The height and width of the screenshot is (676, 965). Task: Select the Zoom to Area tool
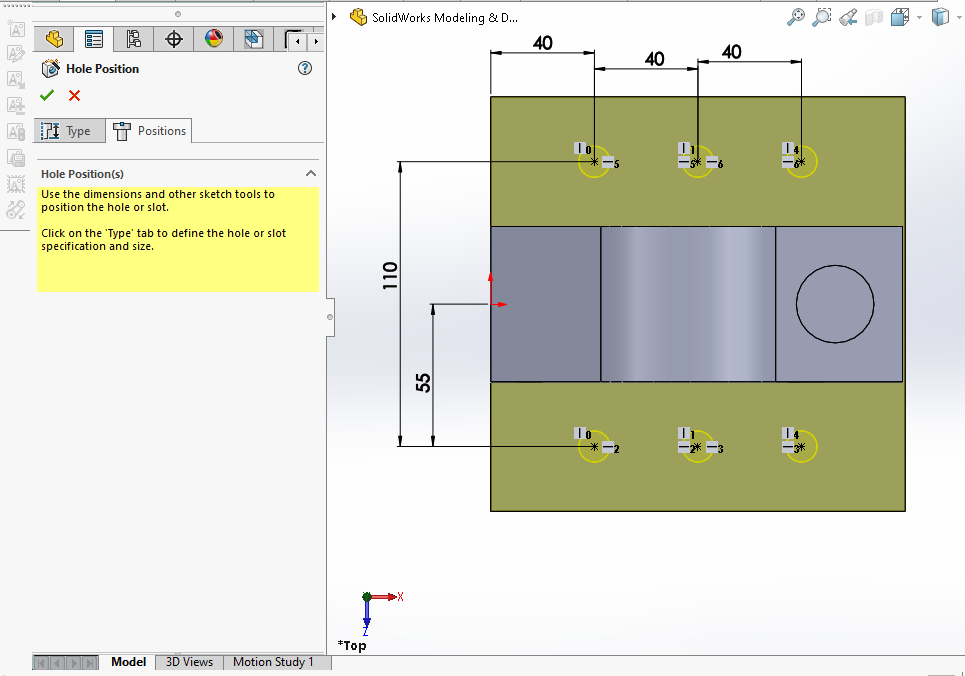pyautogui.click(x=822, y=17)
